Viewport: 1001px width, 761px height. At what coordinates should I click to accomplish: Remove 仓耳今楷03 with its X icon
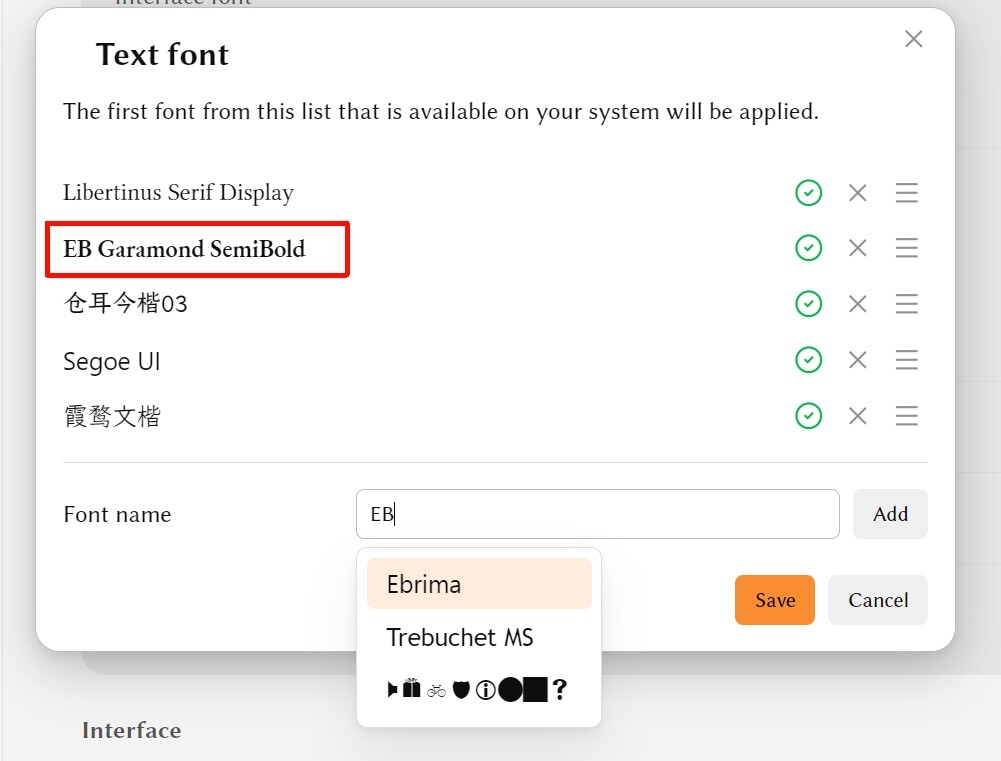[857, 304]
